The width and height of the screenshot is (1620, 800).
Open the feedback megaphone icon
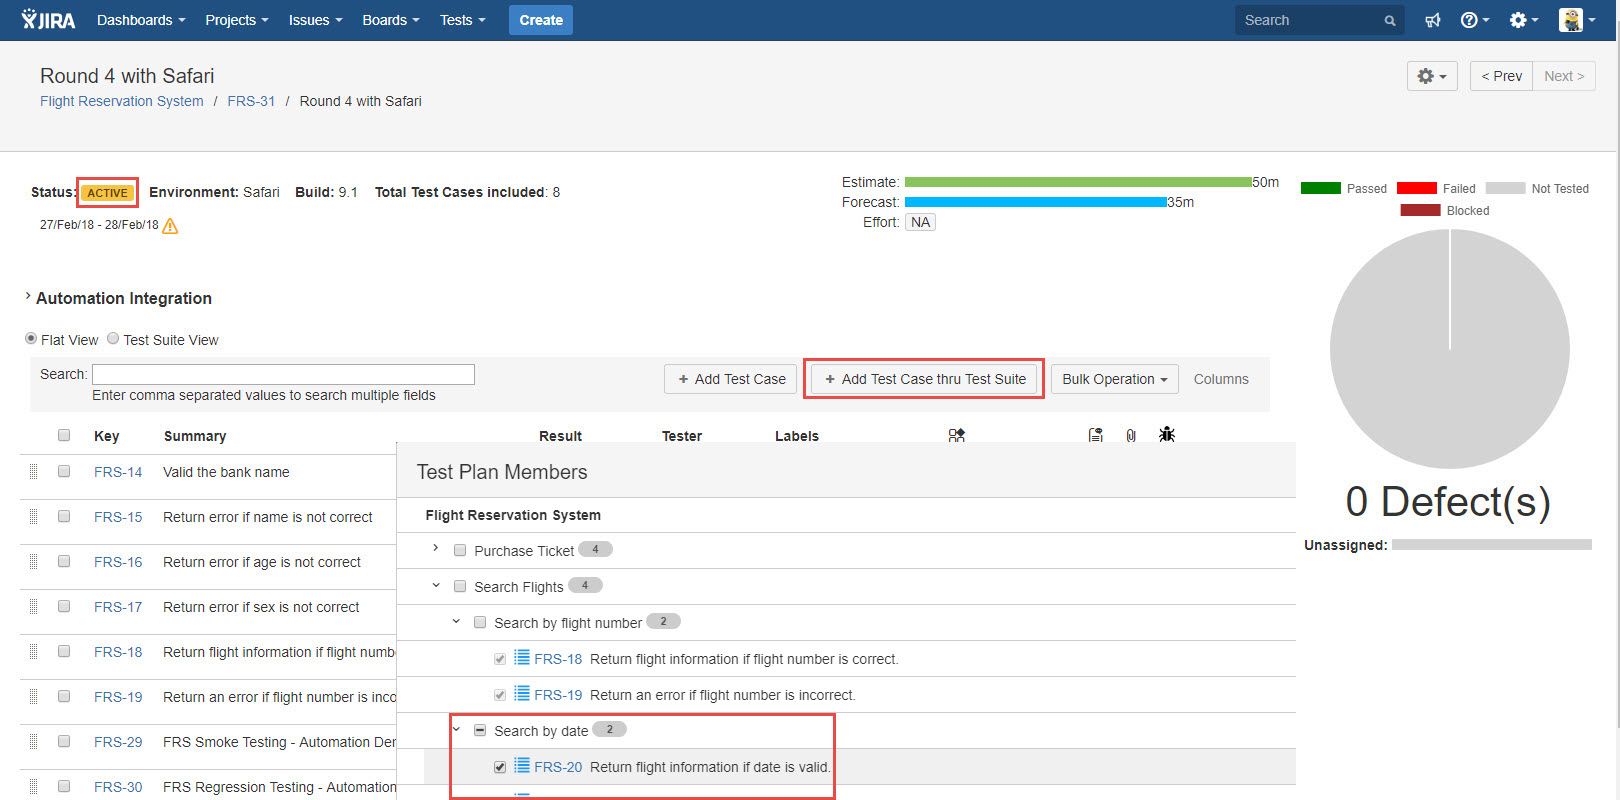tap(1433, 20)
